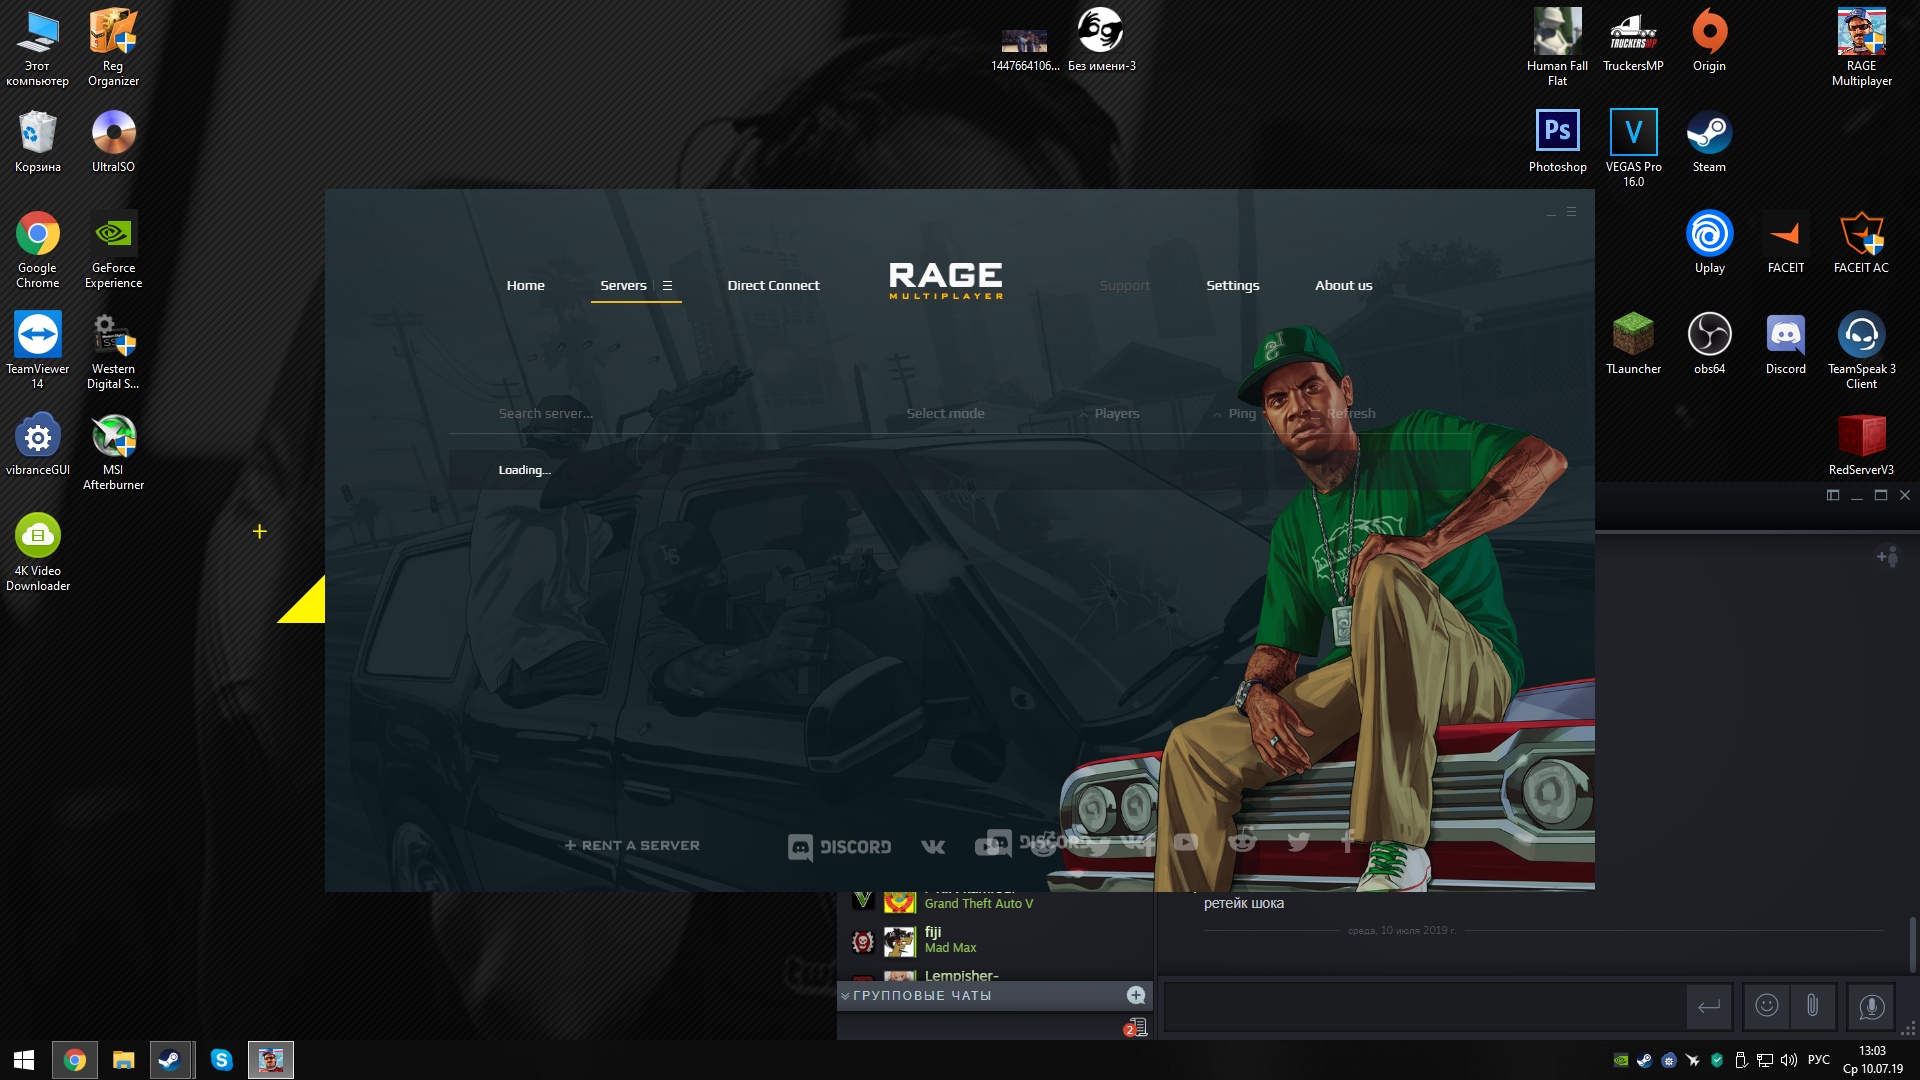Viewport: 1920px width, 1080px height.
Task: Open the server filter list icon beside Servers
Action: [667, 286]
